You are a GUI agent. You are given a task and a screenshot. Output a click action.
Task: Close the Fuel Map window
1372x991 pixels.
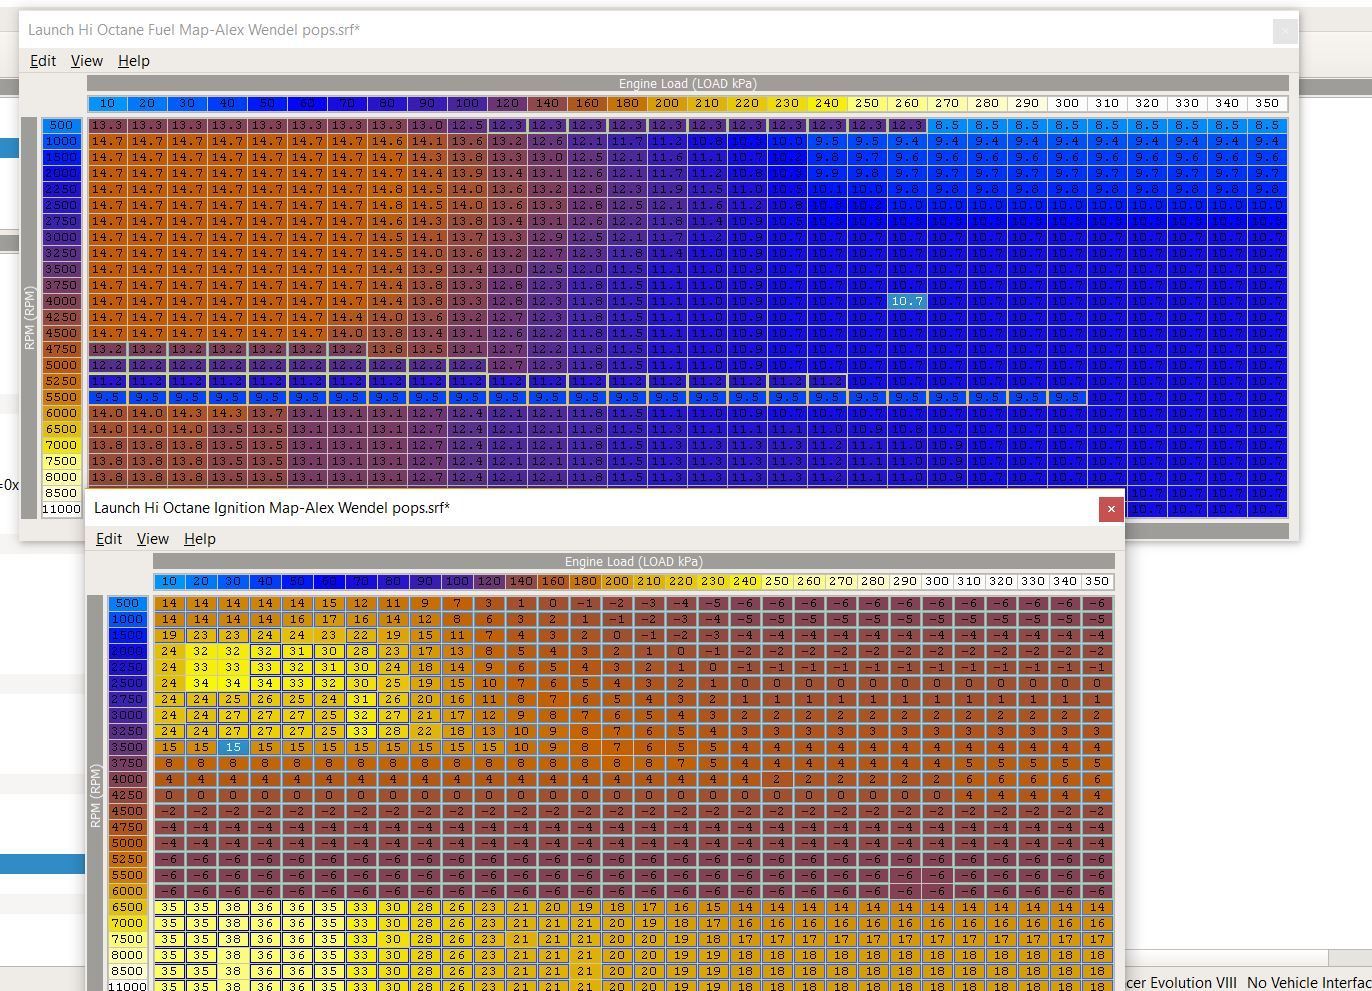[x=1284, y=31]
